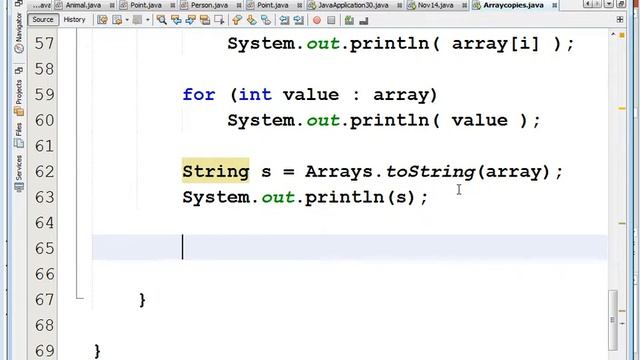
Task: Open Point.java tab right after Animal.java
Action: [x=146, y=5]
